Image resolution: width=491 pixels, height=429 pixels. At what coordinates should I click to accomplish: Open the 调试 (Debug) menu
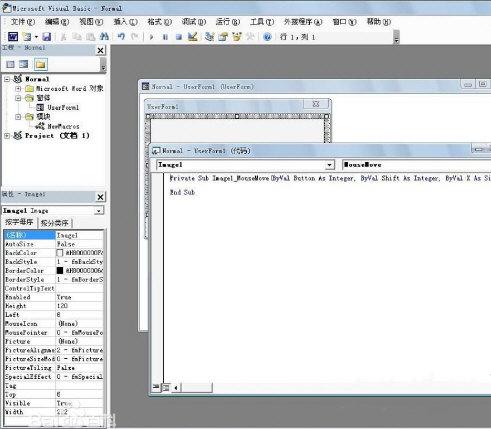coord(193,22)
